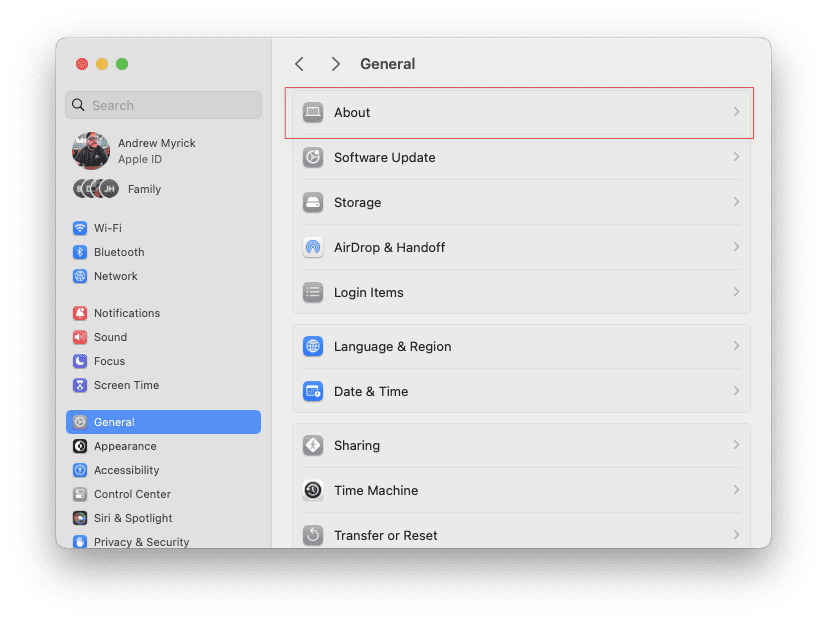Open Accessibility from the sidebar
Image resolution: width=827 pixels, height=622 pixels.
point(164,470)
